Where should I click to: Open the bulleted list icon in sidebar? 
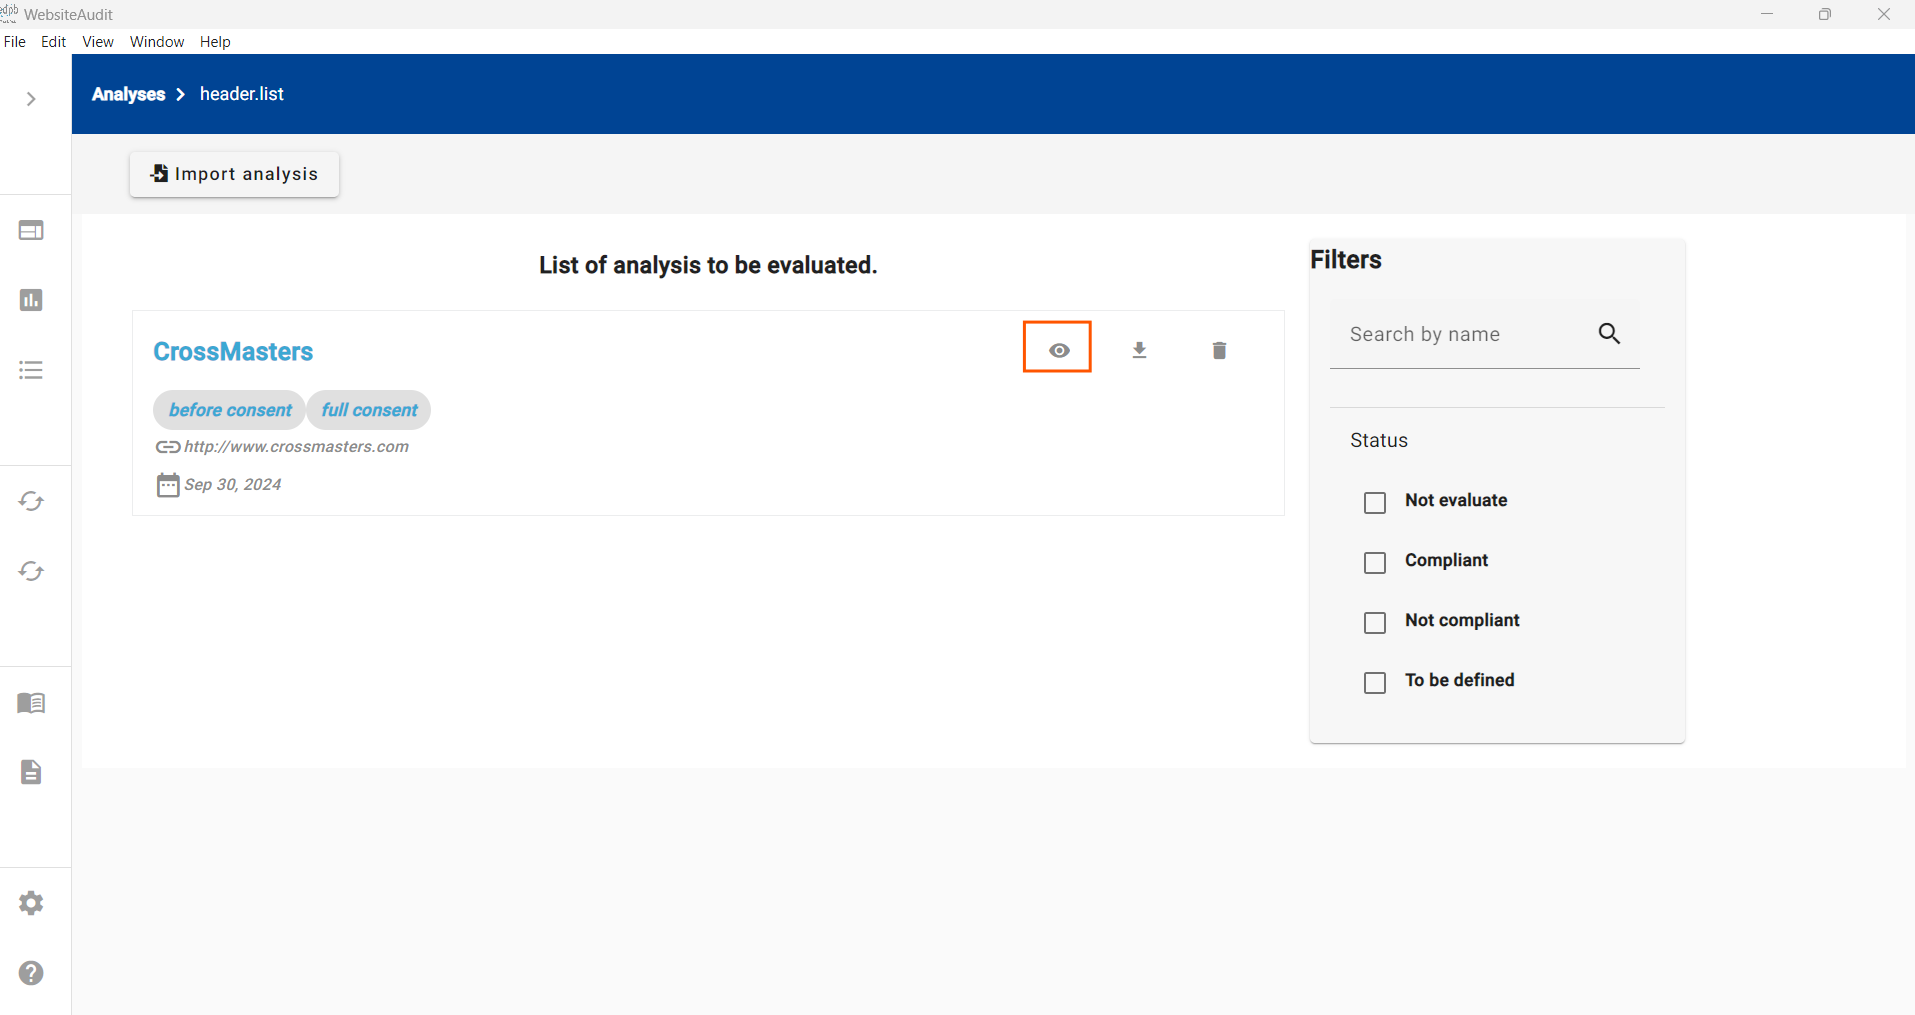(x=31, y=370)
